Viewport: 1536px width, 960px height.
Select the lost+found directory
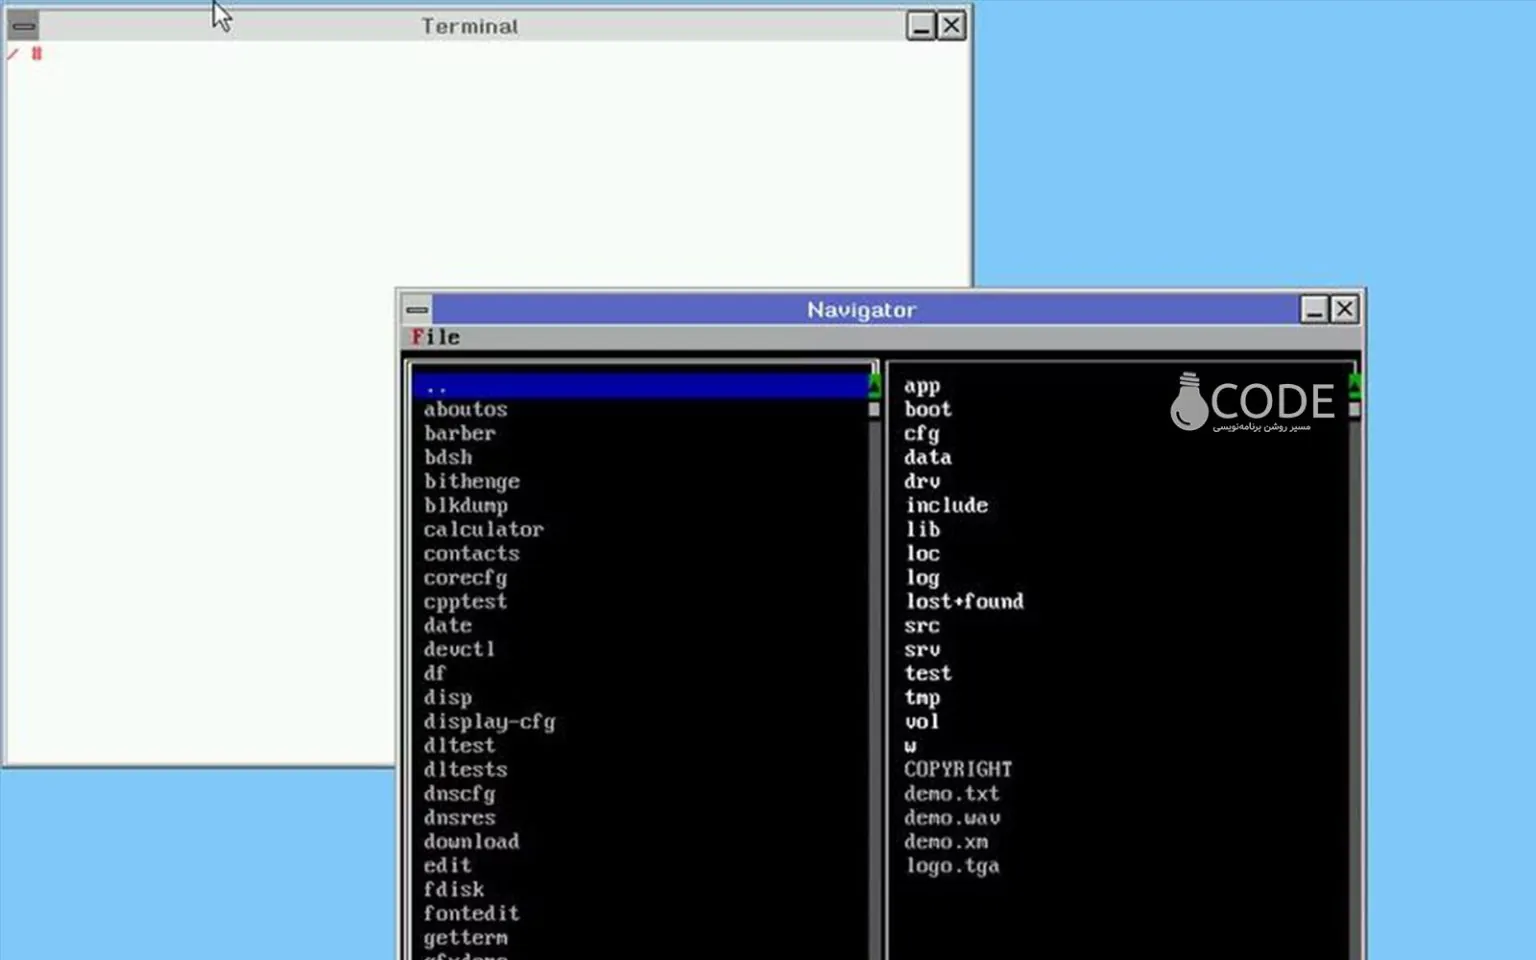click(x=964, y=602)
